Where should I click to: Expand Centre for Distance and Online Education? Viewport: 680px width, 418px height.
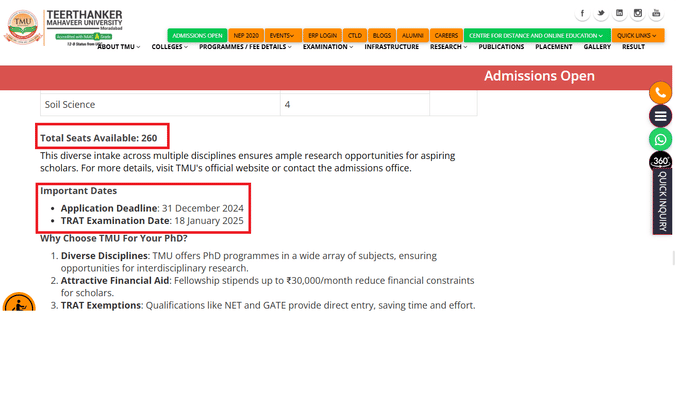(x=537, y=36)
